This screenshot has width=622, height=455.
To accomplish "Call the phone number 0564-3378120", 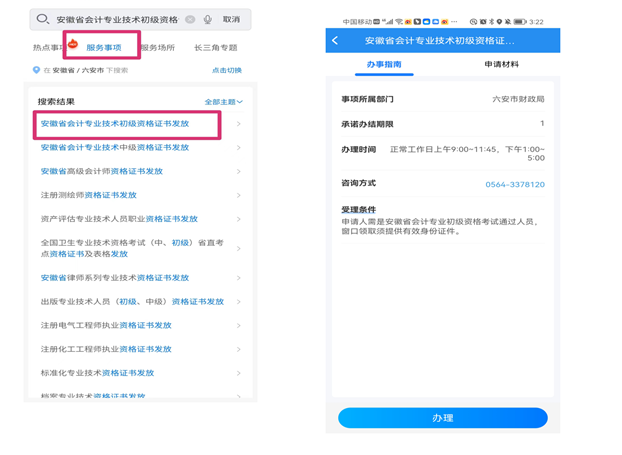I will pyautogui.click(x=515, y=185).
